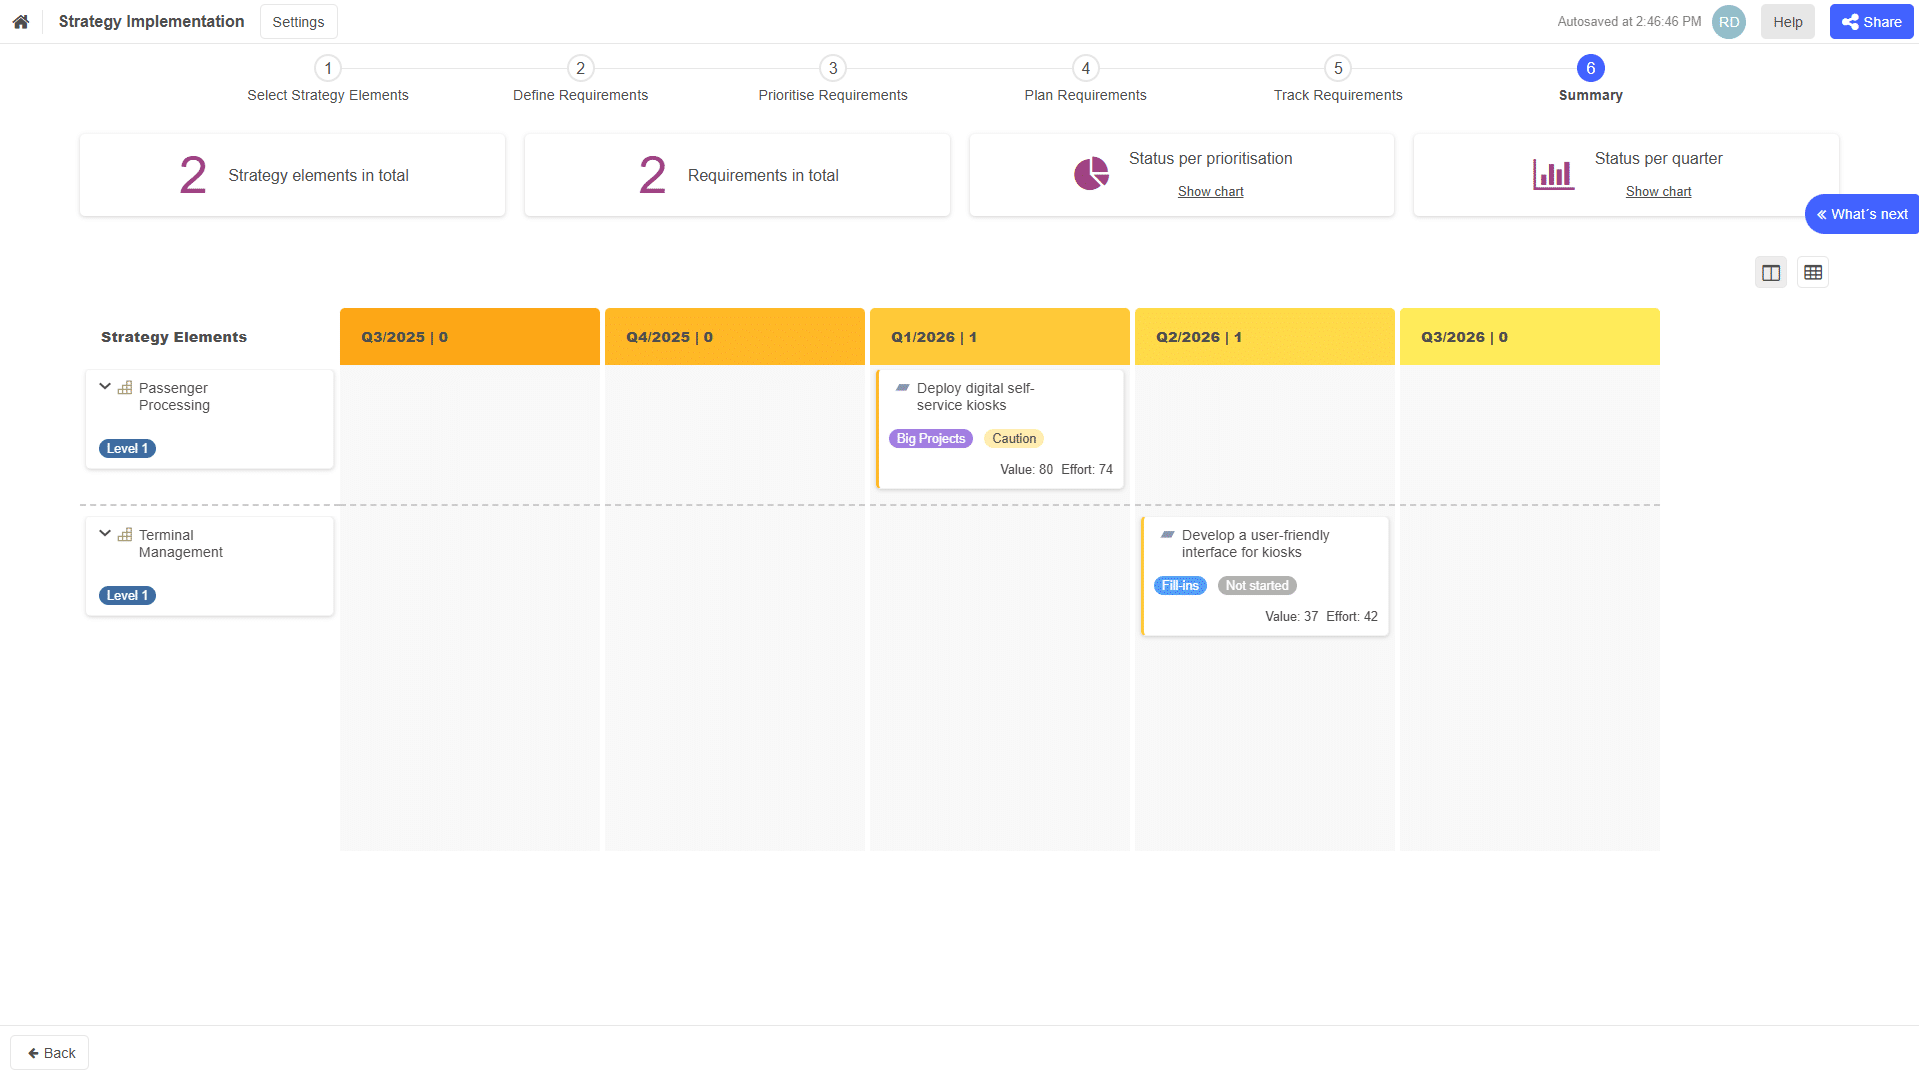
Task: Collapse the Passenger Processing row
Action: [105, 387]
